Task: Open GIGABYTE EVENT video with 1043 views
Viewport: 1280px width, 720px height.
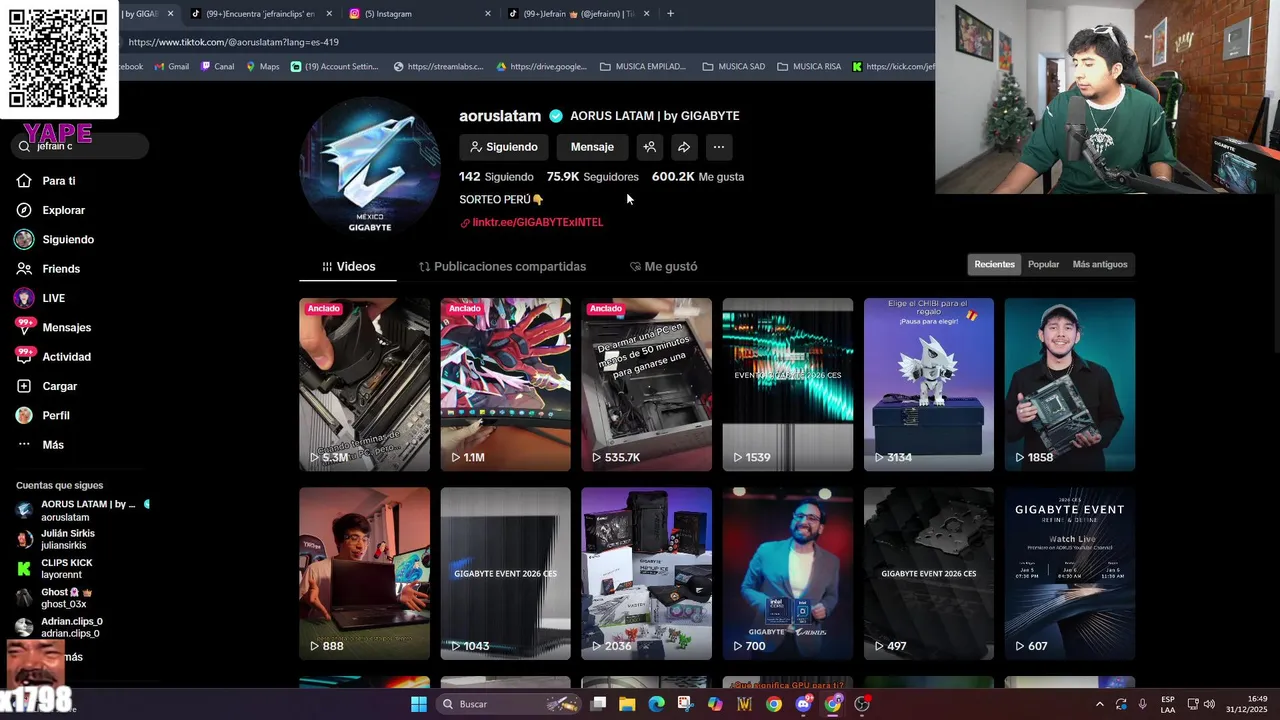Action: (505, 573)
